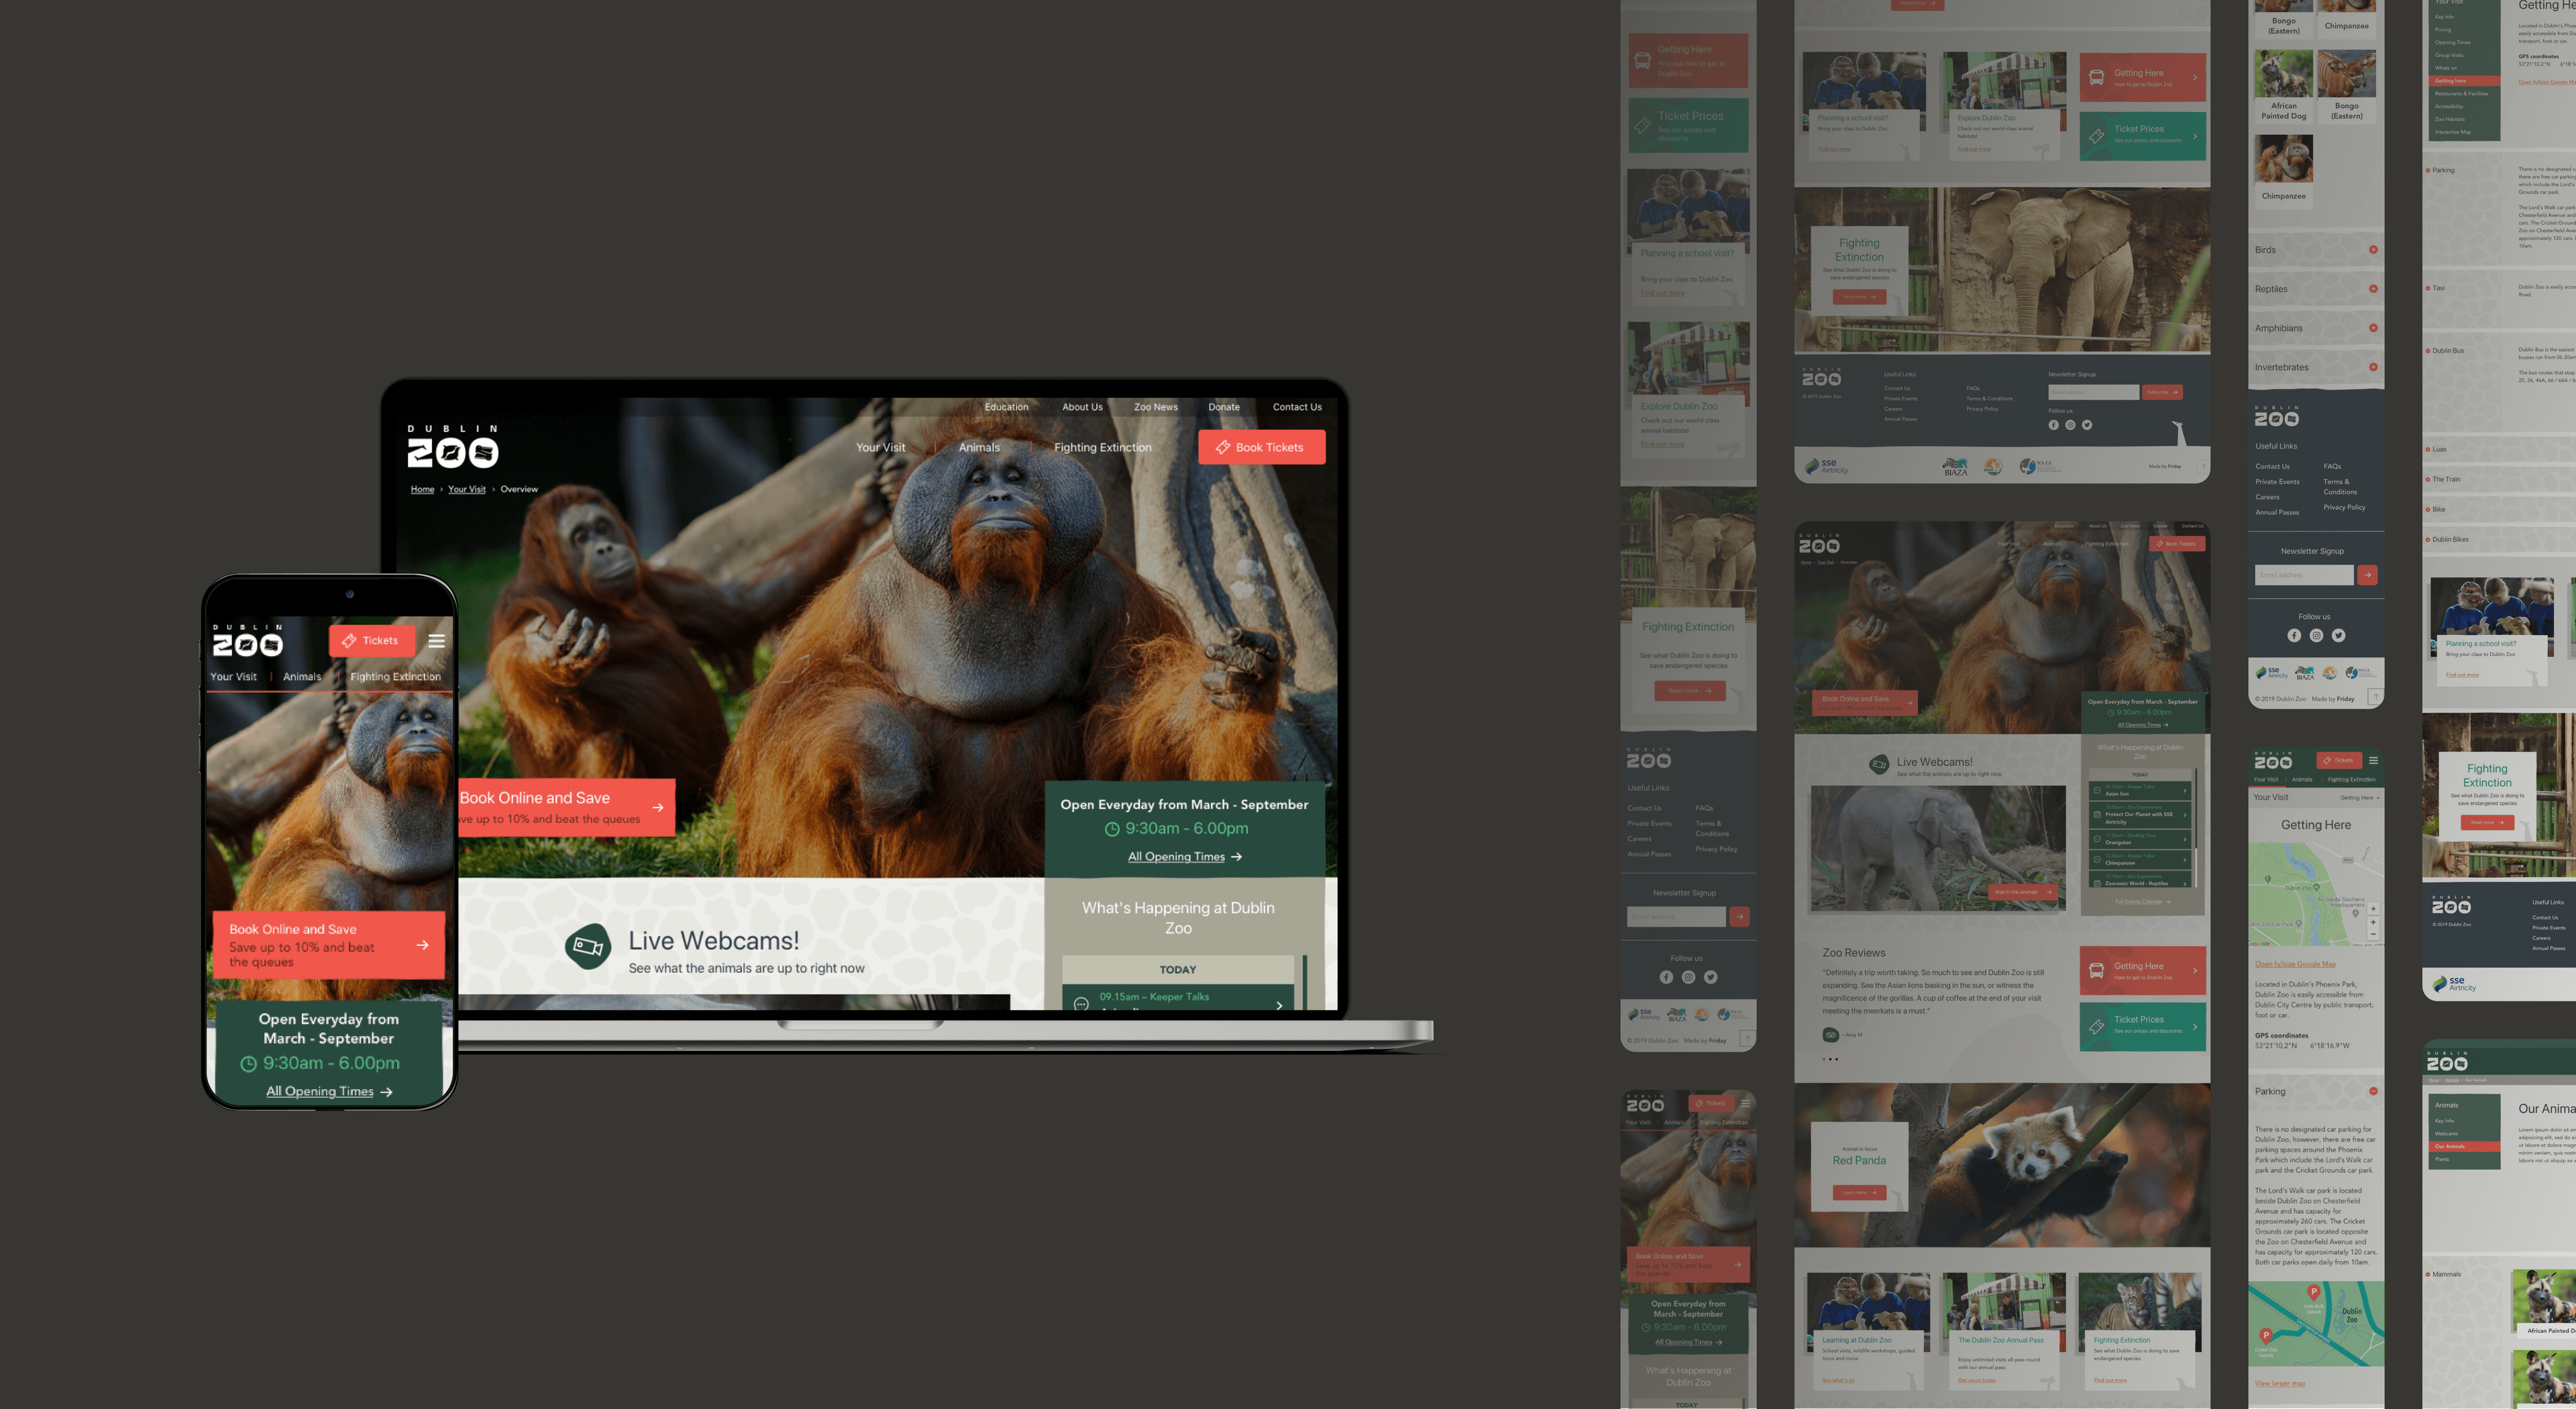Click the arrow on the laptop's Book Online and Save banner
Viewport: 2576px width, 1409px height.
point(657,807)
